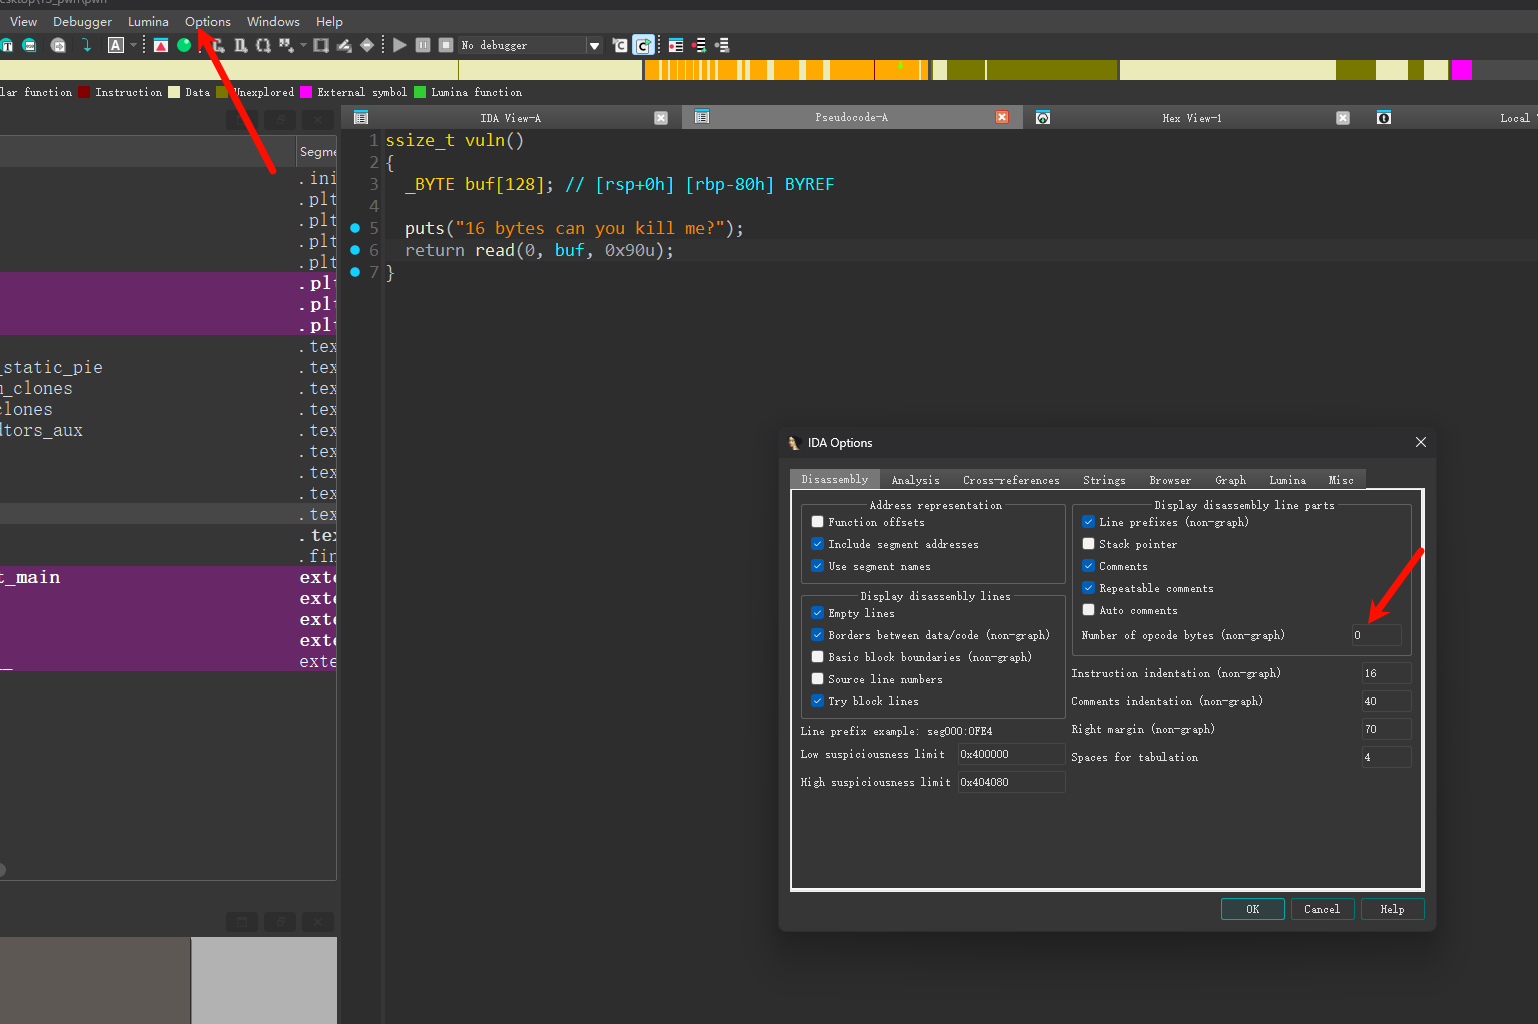Click the stop process square icon
This screenshot has width=1538, height=1024.
coord(446,45)
